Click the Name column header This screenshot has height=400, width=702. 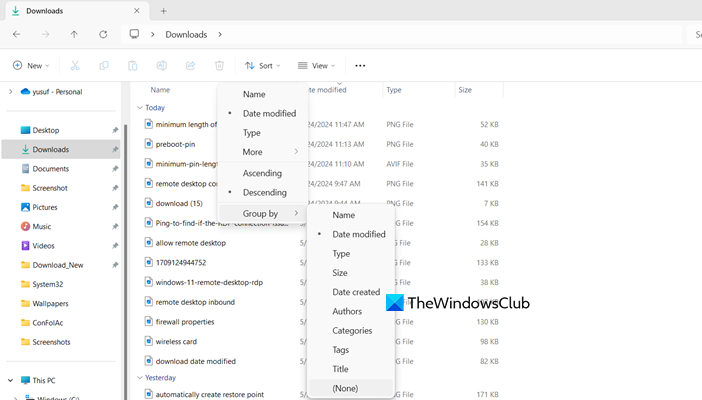160,90
